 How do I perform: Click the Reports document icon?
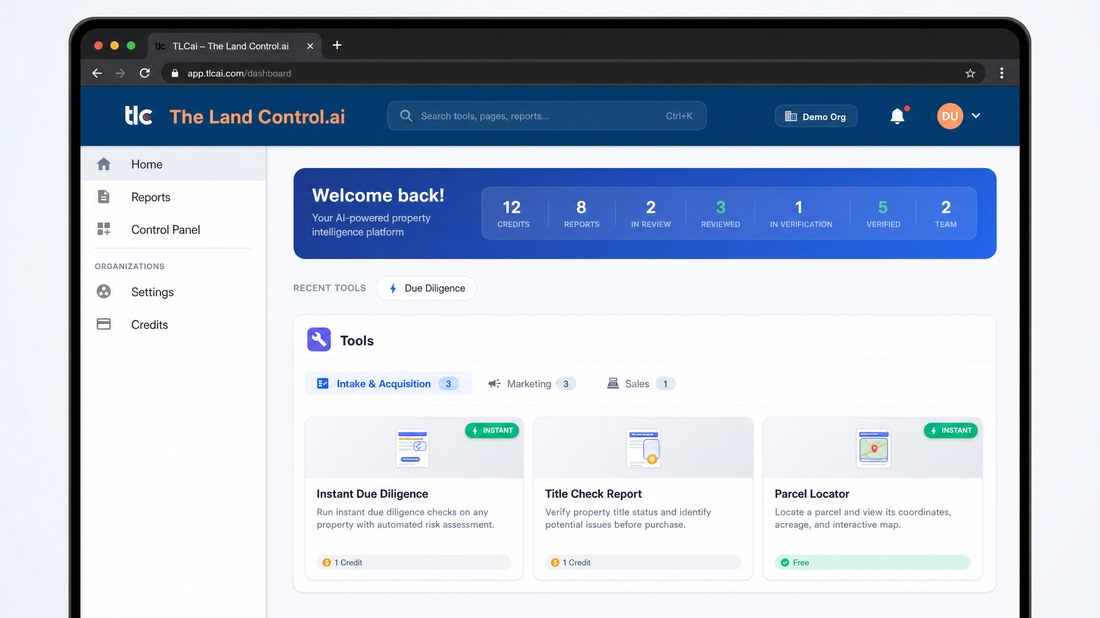point(104,196)
